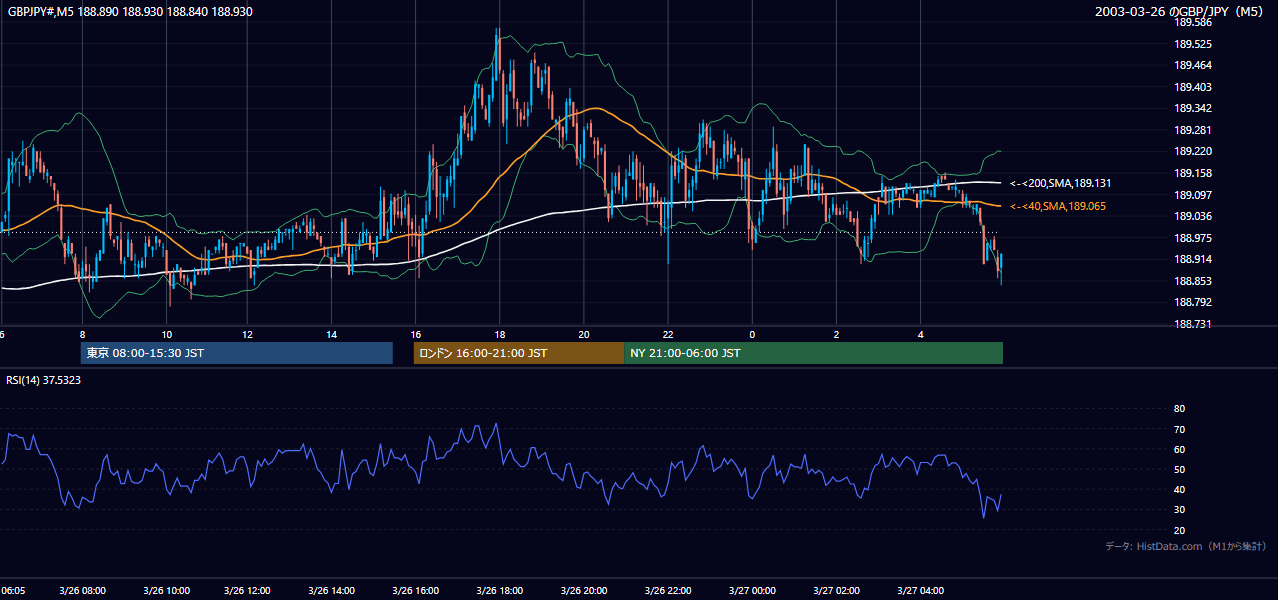Click hour label 18 under the price chart

499,334
